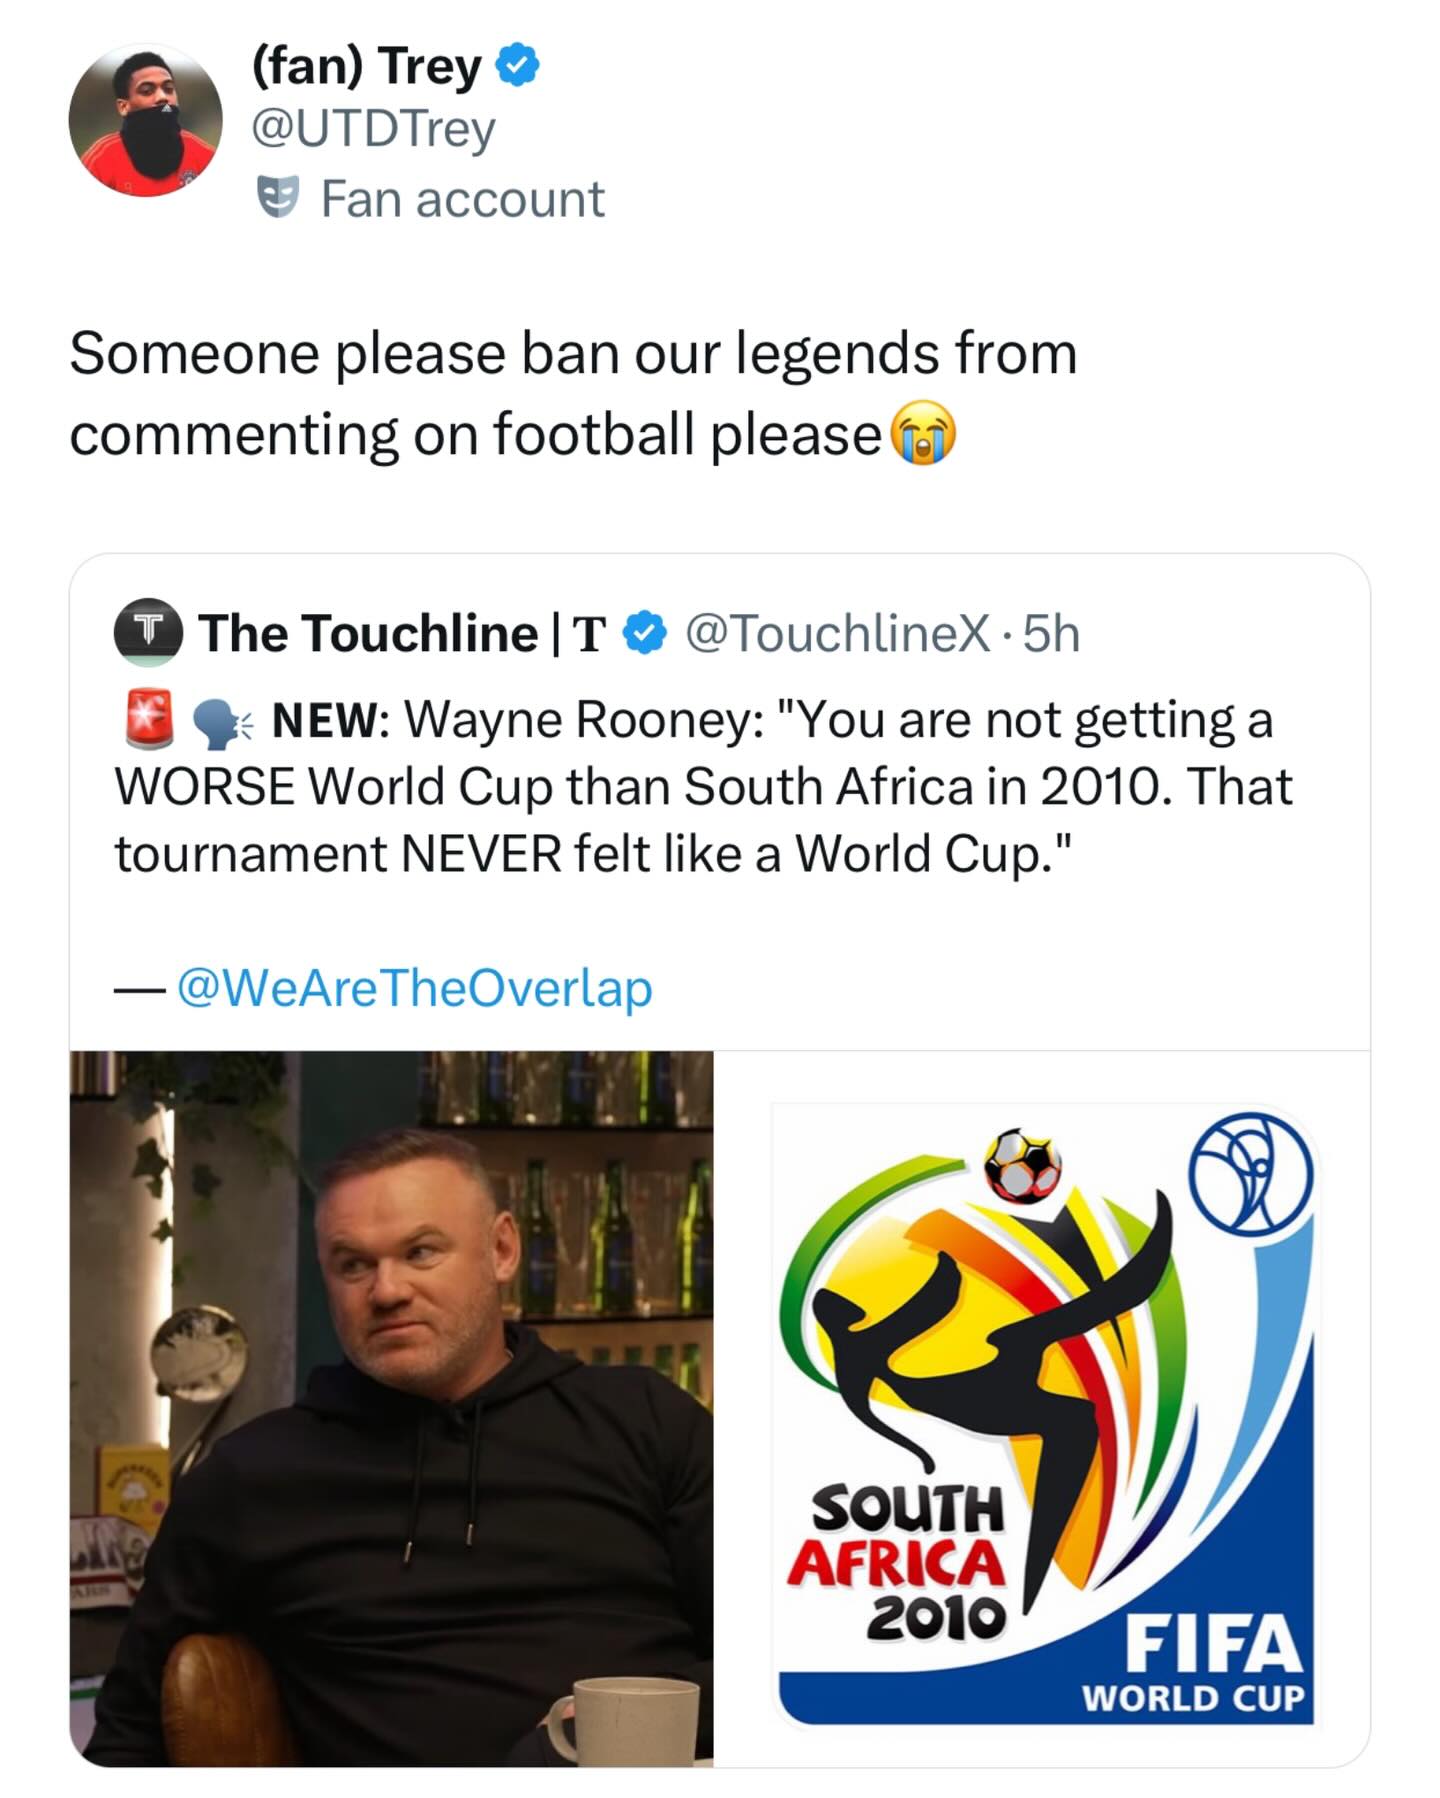Click the Fan account label
The height and width of the screenshot is (1798, 1440).
[462, 198]
